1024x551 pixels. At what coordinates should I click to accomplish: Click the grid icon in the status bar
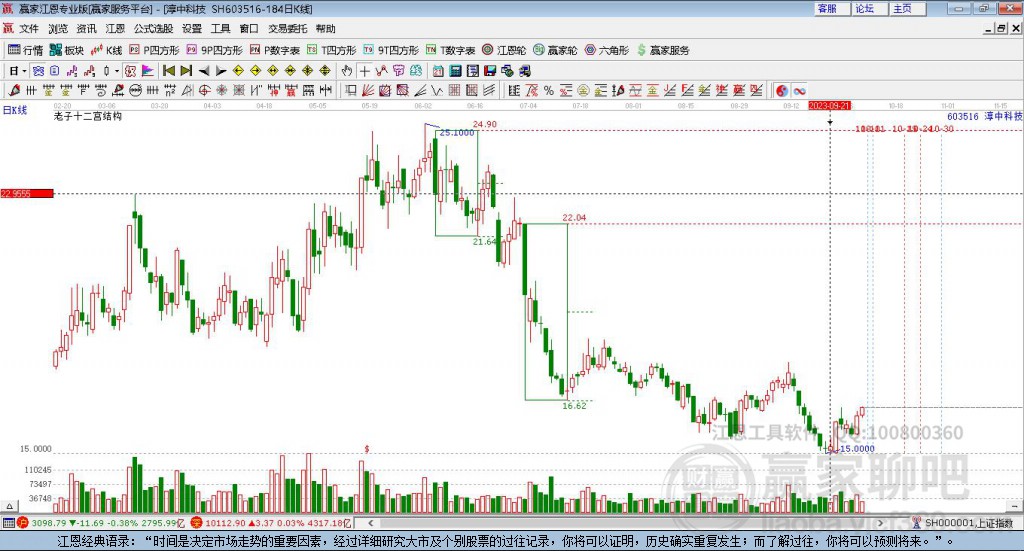point(8,523)
